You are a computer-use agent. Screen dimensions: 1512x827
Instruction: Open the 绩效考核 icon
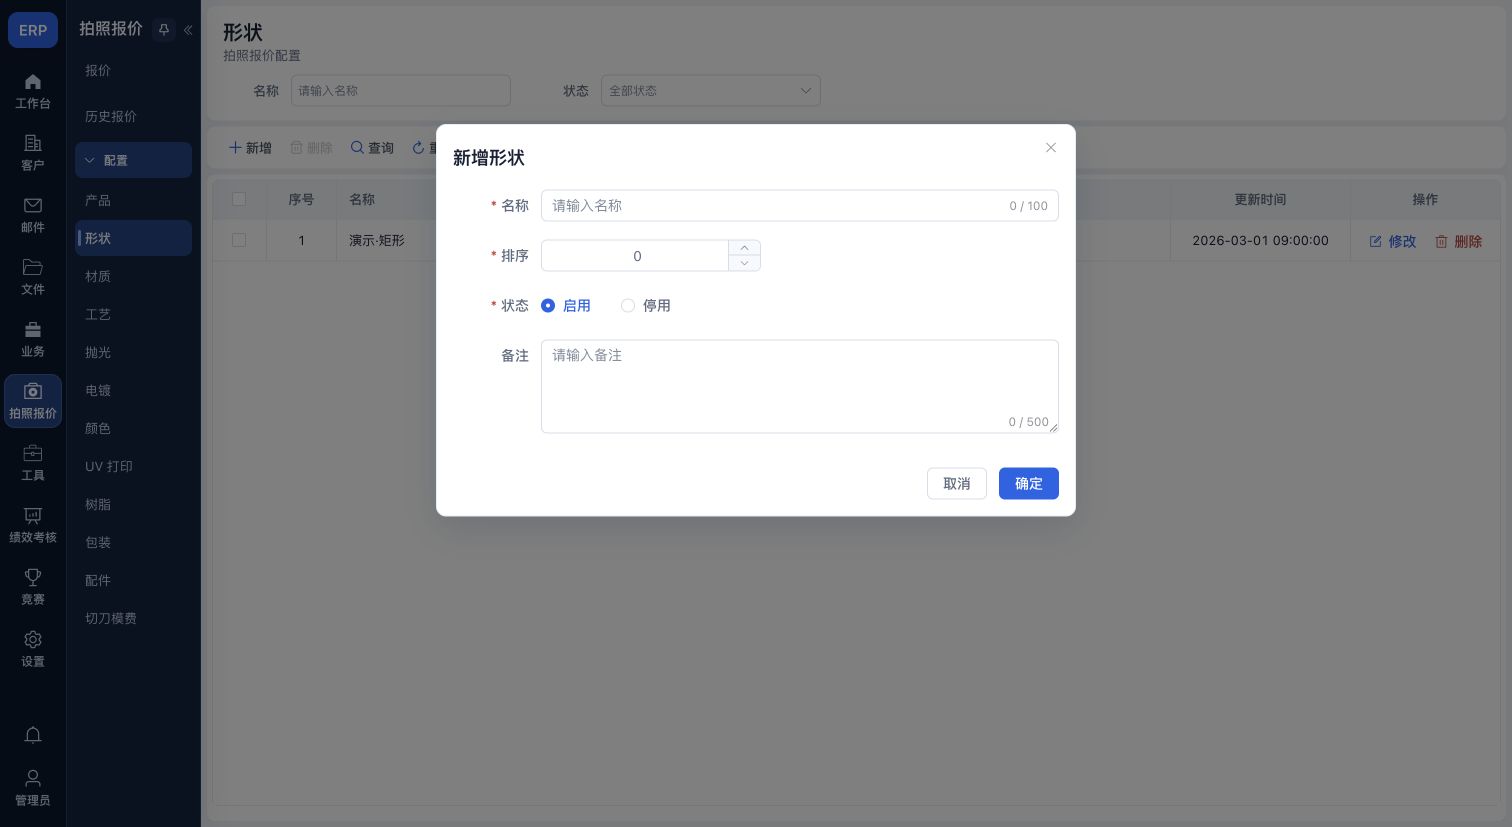[33, 515]
